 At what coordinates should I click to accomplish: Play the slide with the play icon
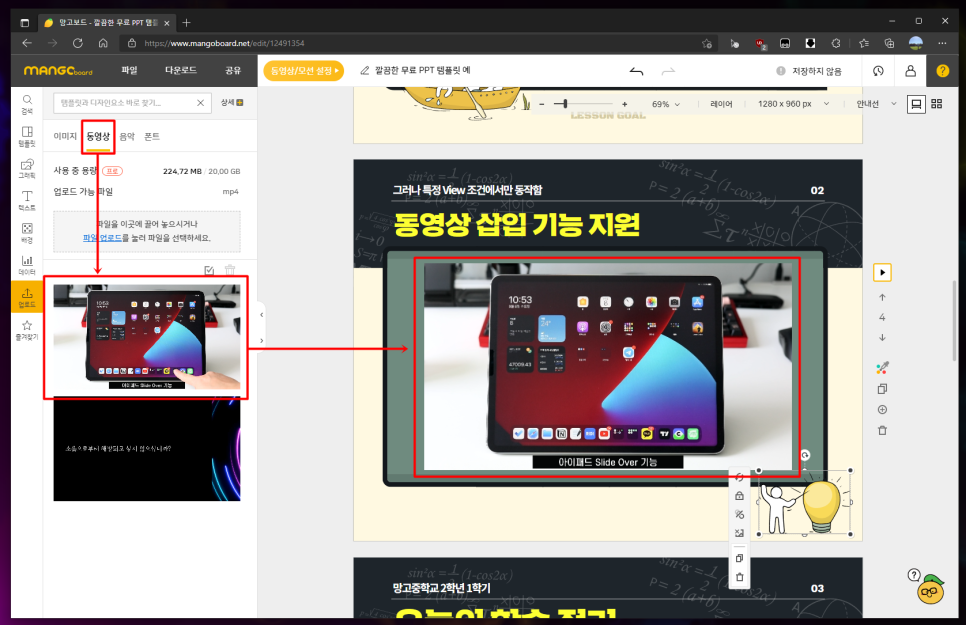882,272
